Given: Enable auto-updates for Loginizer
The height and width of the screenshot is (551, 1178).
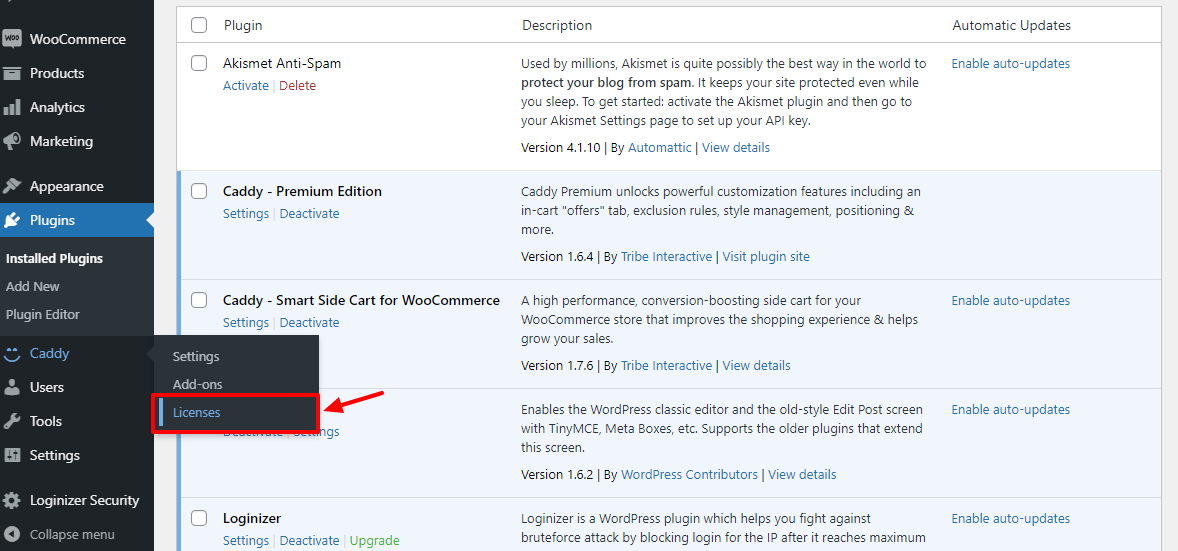Looking at the screenshot, I should (1010, 519).
